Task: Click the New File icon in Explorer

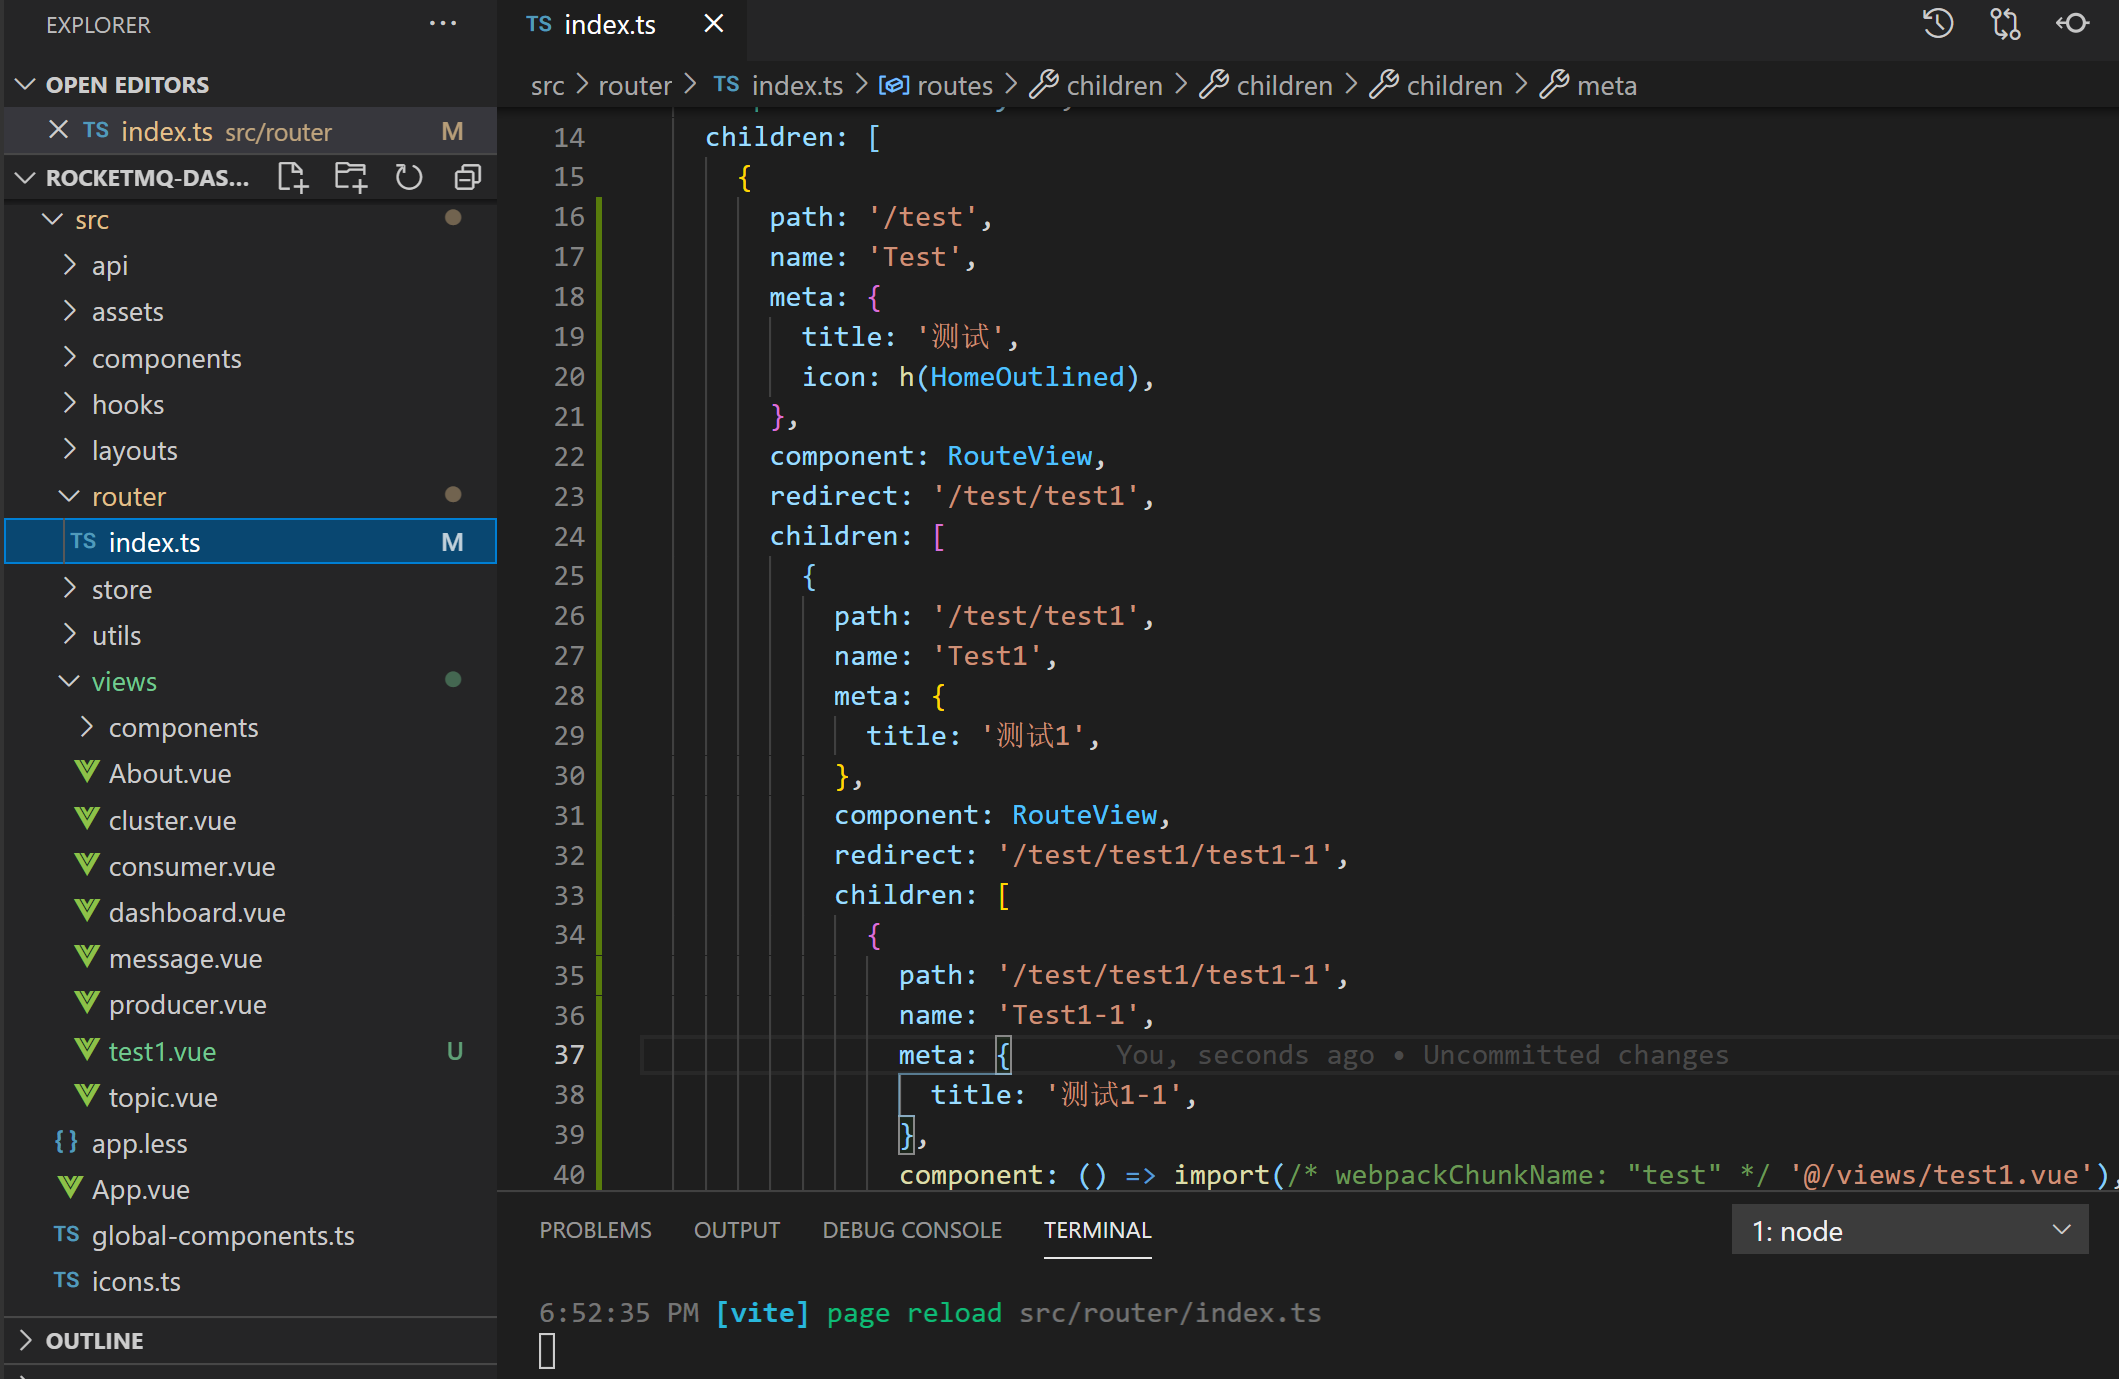Action: click(x=292, y=177)
